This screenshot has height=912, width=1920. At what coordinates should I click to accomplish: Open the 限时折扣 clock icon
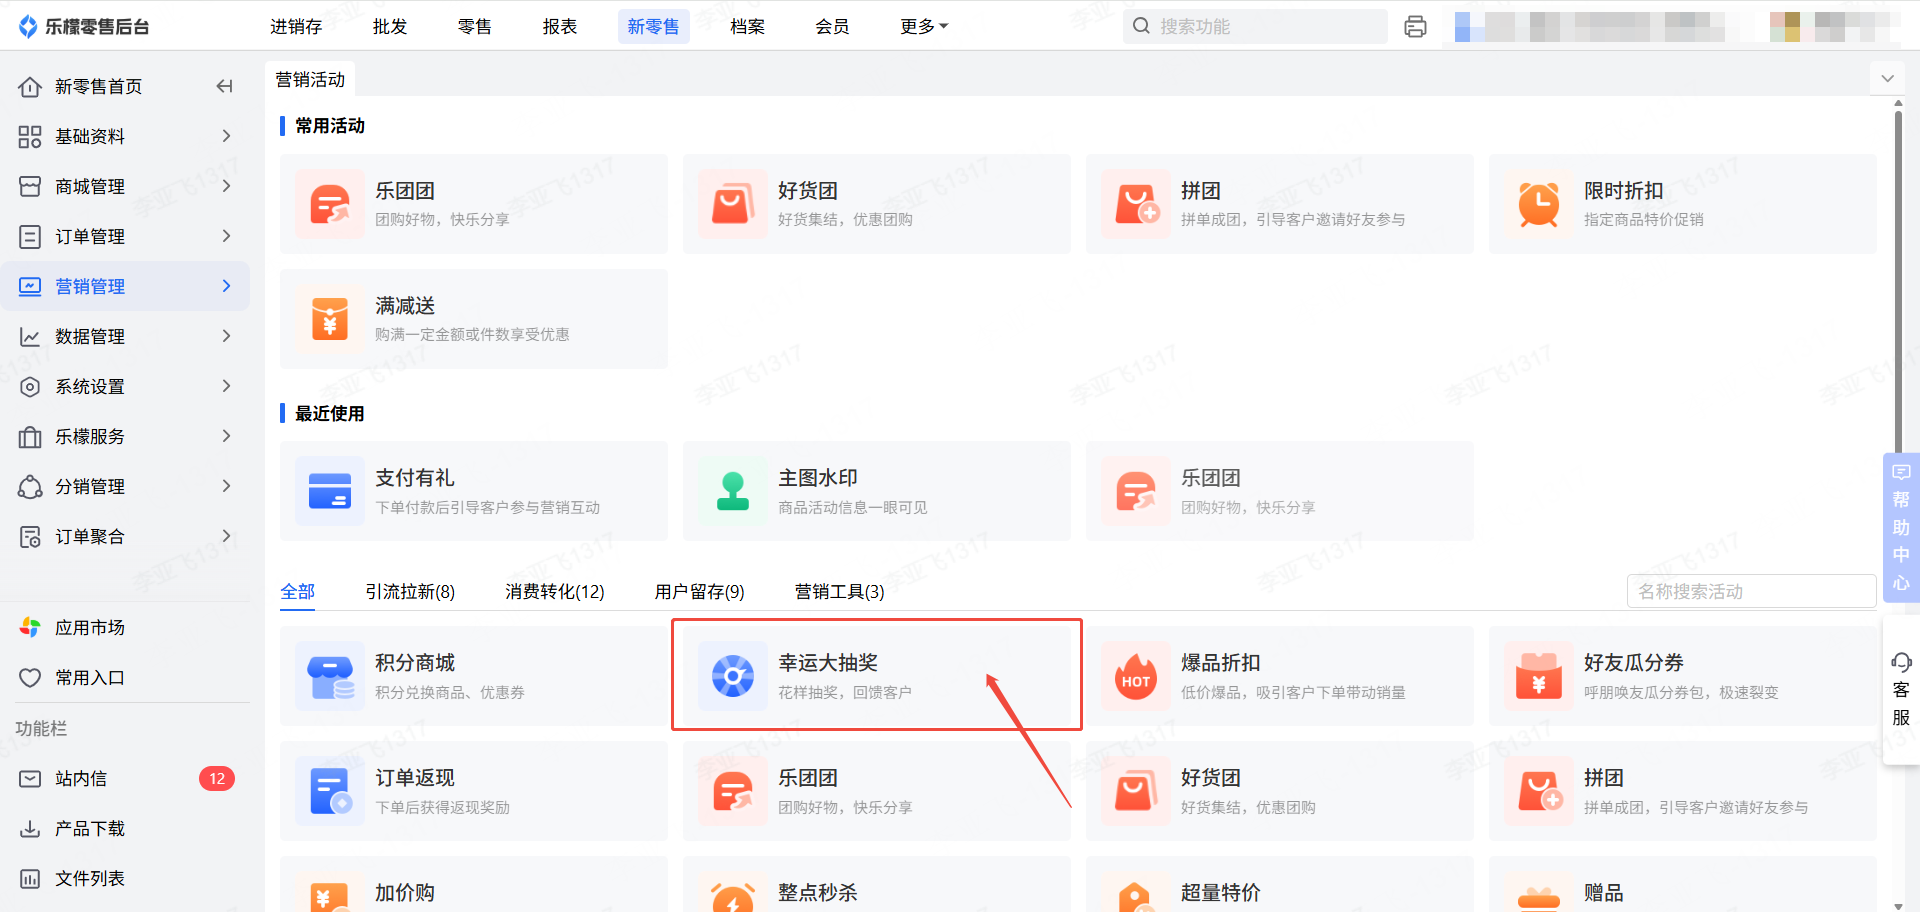(1539, 204)
